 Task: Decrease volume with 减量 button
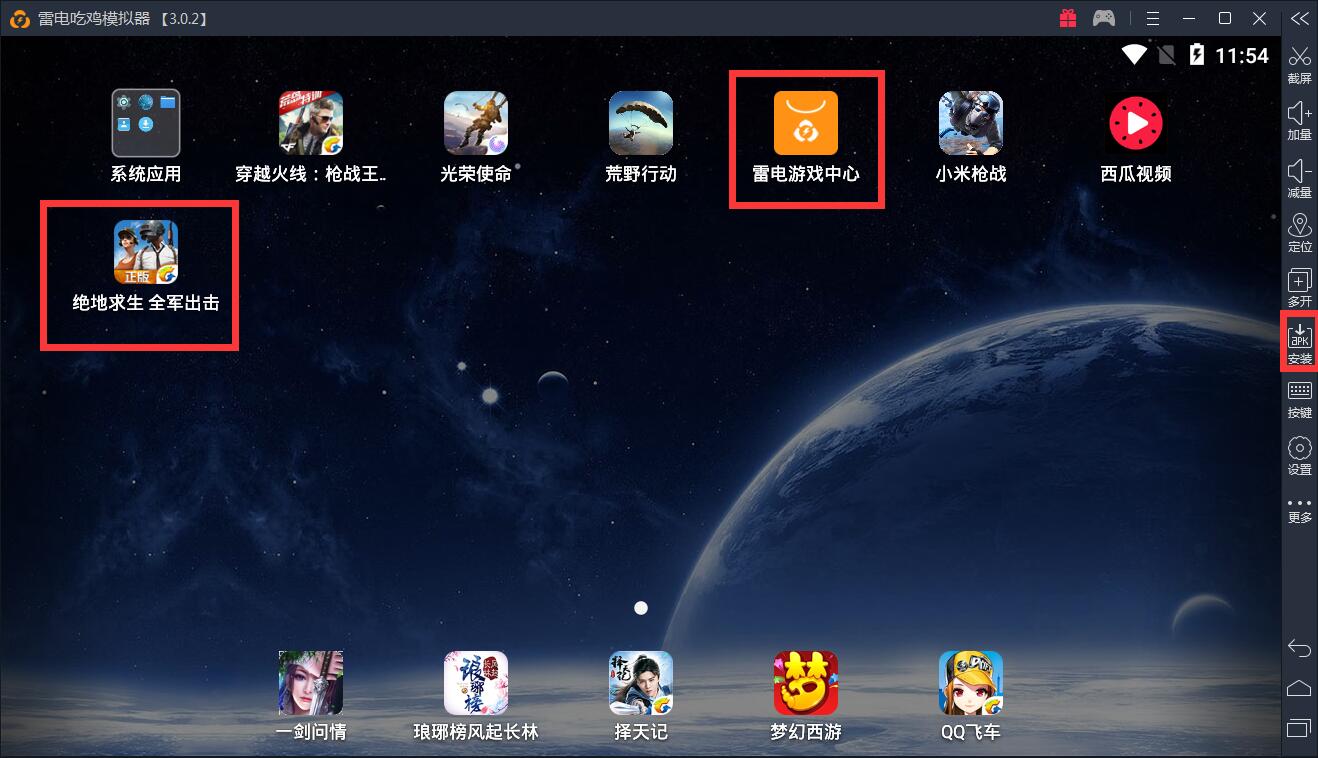point(1299,177)
